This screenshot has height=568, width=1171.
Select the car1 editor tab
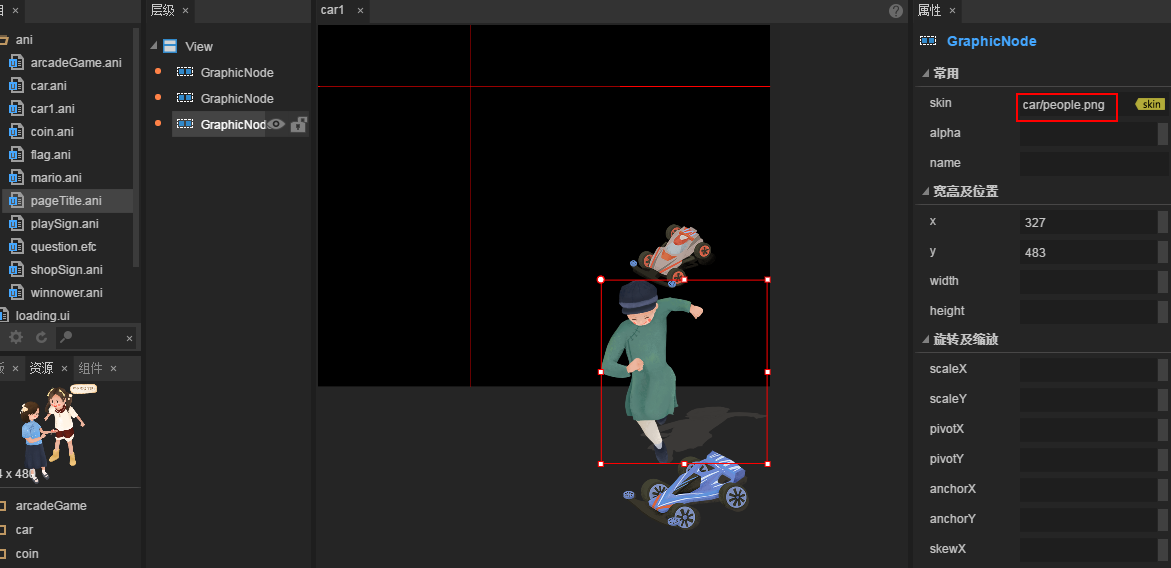[332, 10]
